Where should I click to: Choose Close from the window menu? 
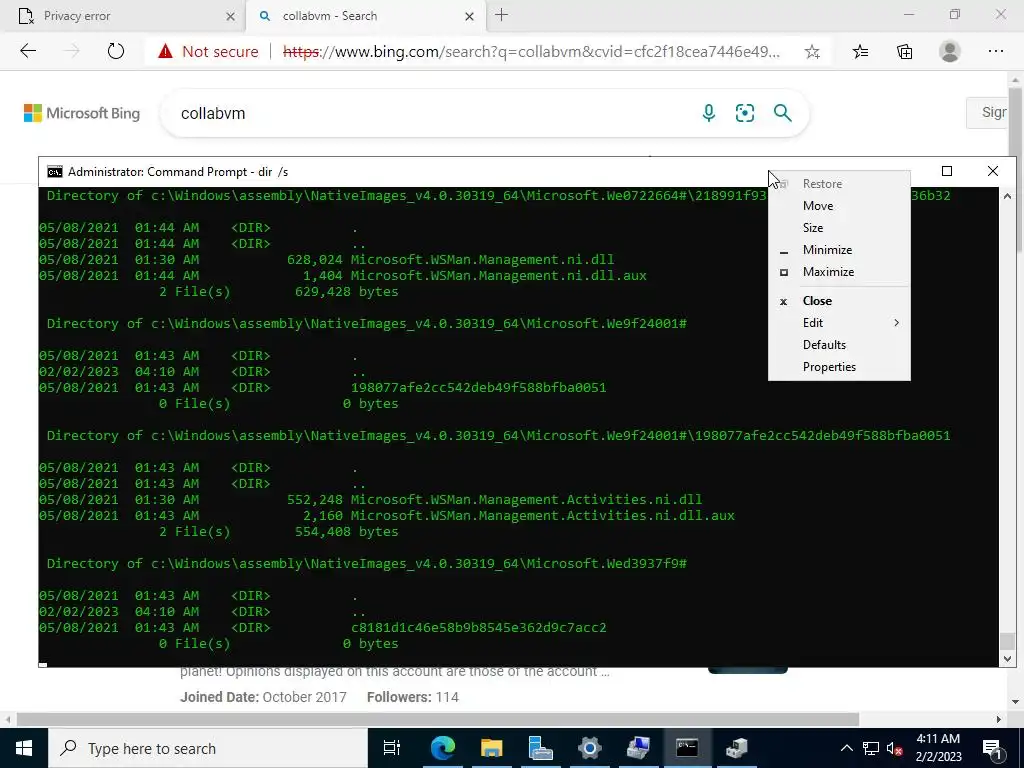(839, 301)
